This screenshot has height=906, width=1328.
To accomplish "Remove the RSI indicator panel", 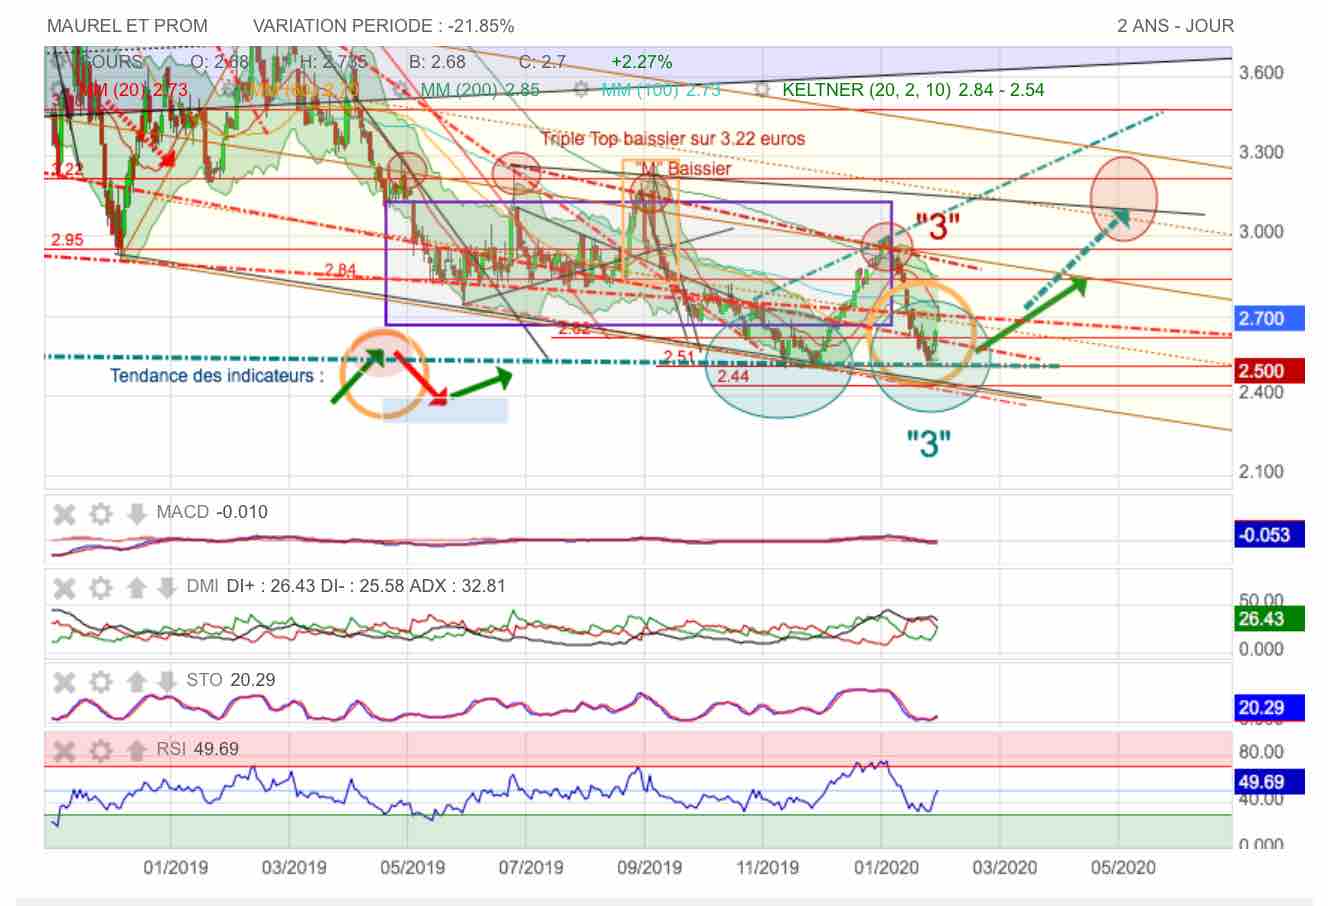I will [x=64, y=751].
